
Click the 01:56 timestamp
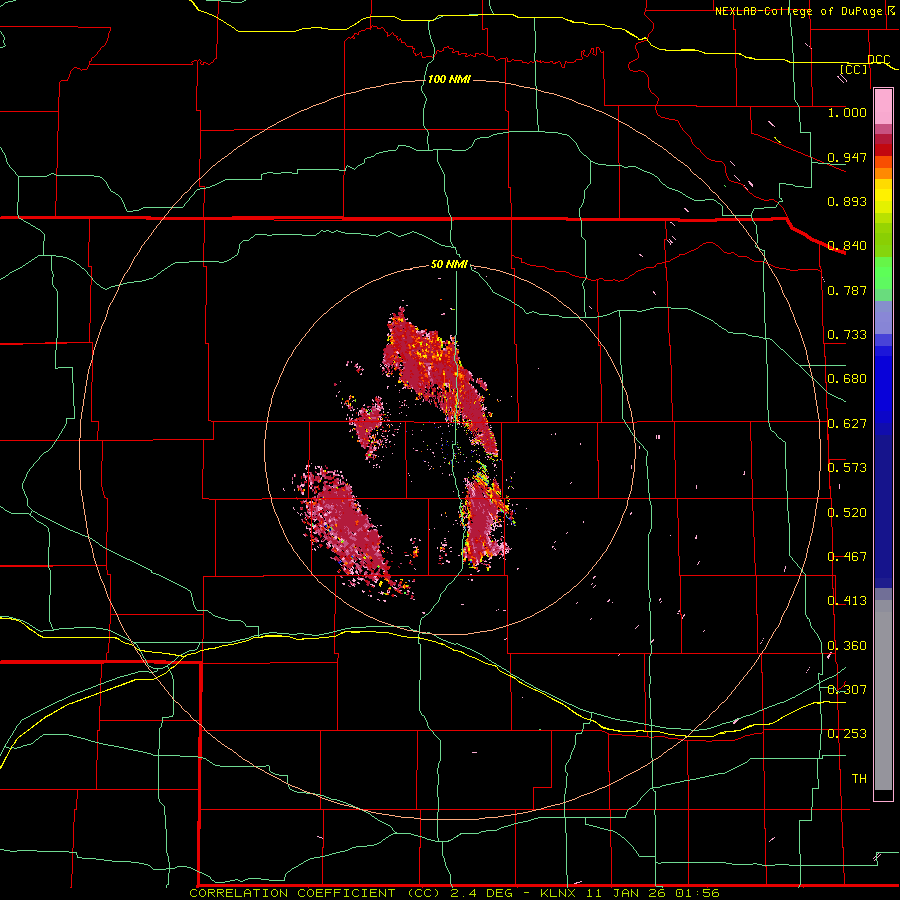click(x=697, y=893)
